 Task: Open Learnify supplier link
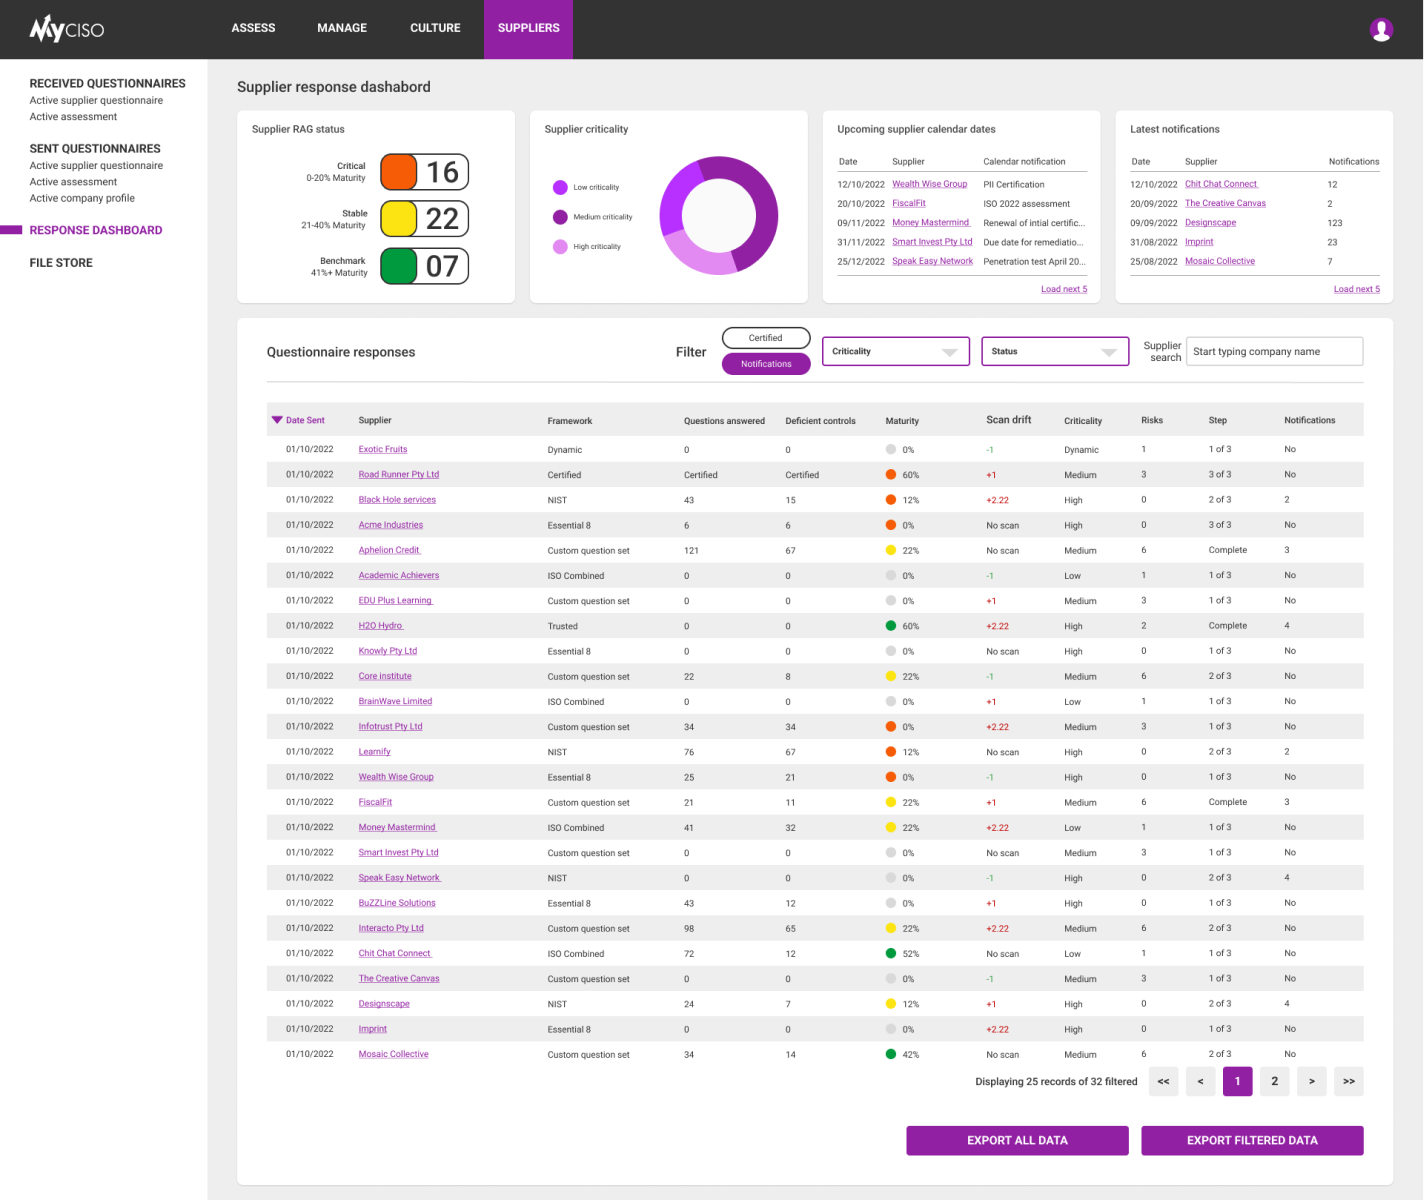tap(375, 751)
